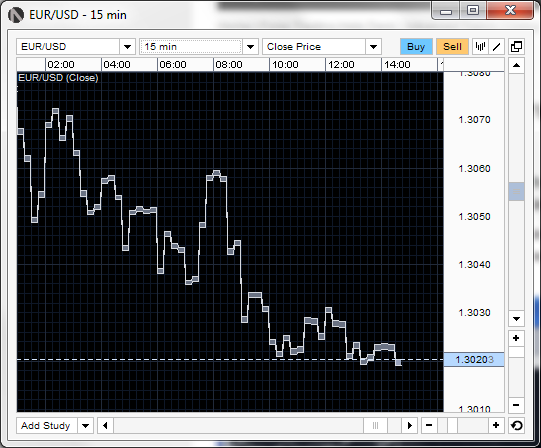Screen dimensions: 541x448
Task: Click horizontal scrollbar left arrow
Action: click(106, 426)
